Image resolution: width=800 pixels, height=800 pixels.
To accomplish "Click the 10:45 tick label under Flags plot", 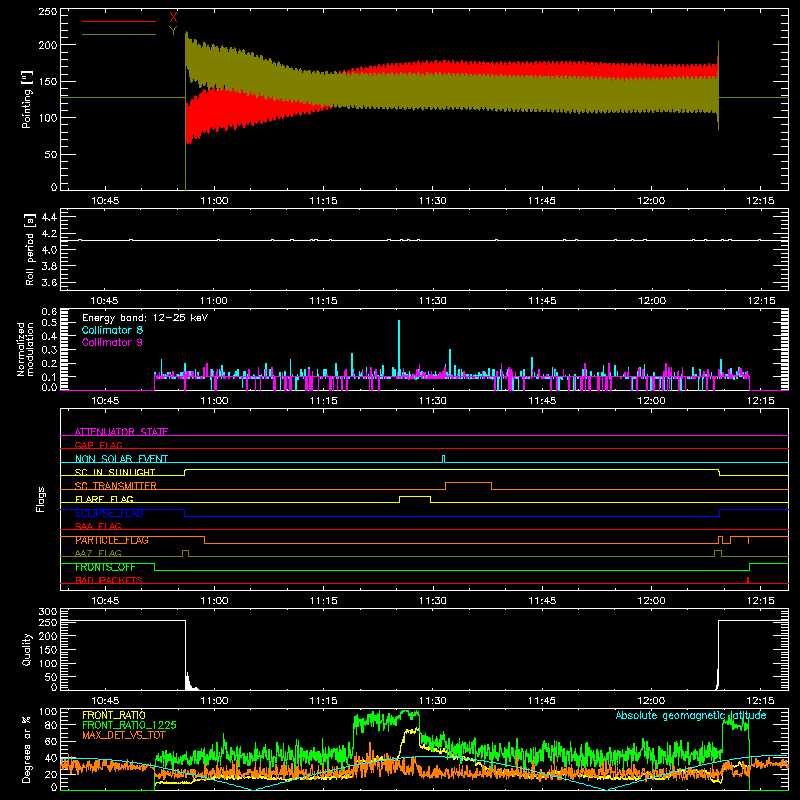I will pyautogui.click(x=105, y=601).
